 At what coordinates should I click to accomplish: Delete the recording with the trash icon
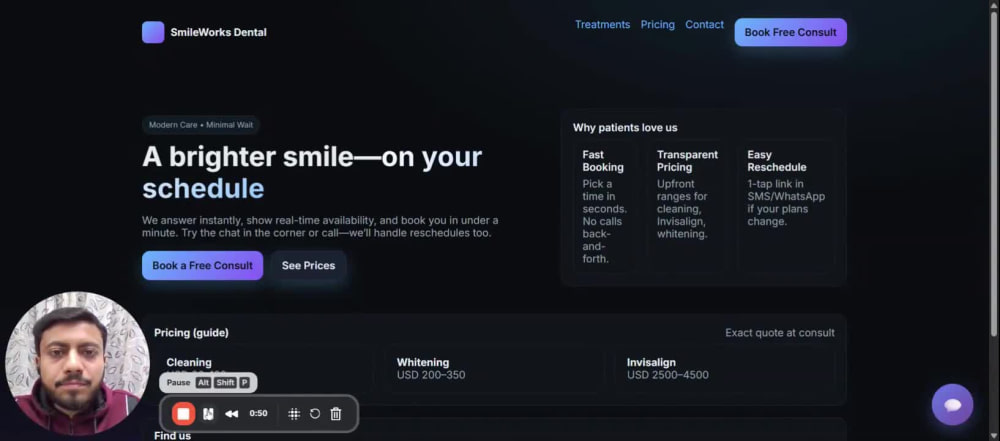coord(336,414)
